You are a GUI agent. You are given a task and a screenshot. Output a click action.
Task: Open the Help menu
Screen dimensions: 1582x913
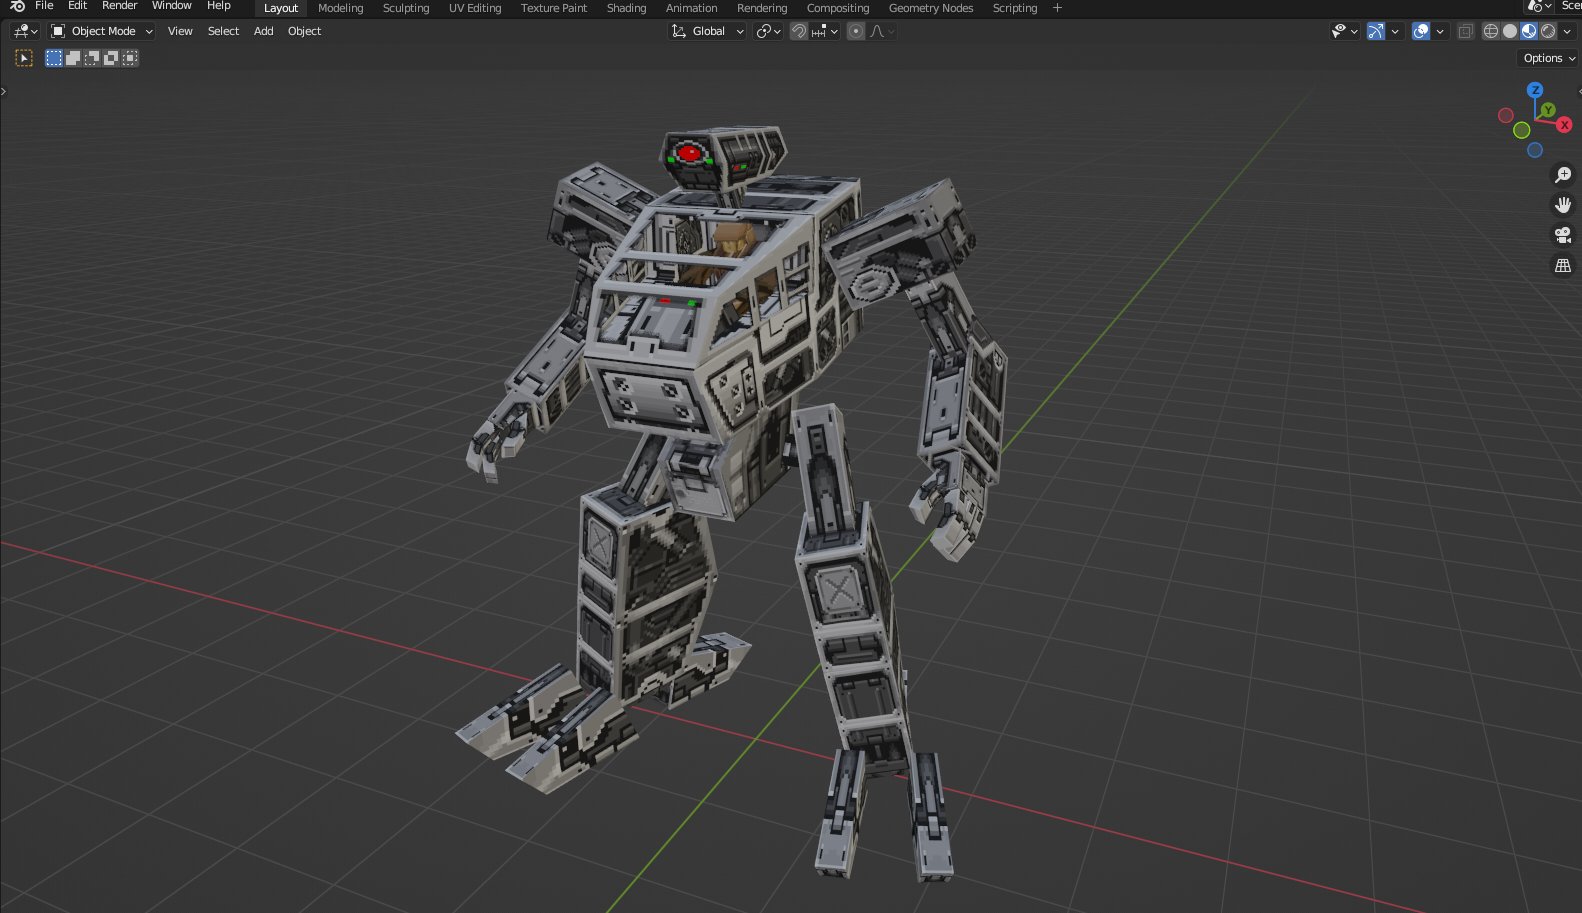pyautogui.click(x=219, y=6)
